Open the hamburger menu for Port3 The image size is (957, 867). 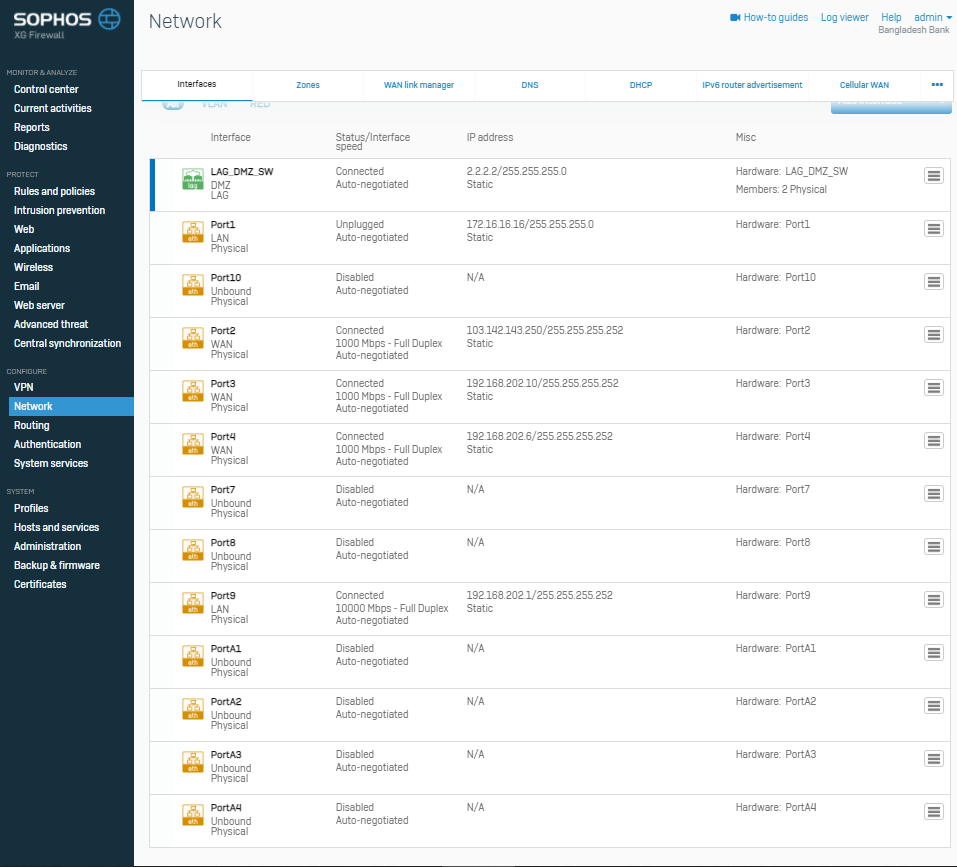coord(934,388)
